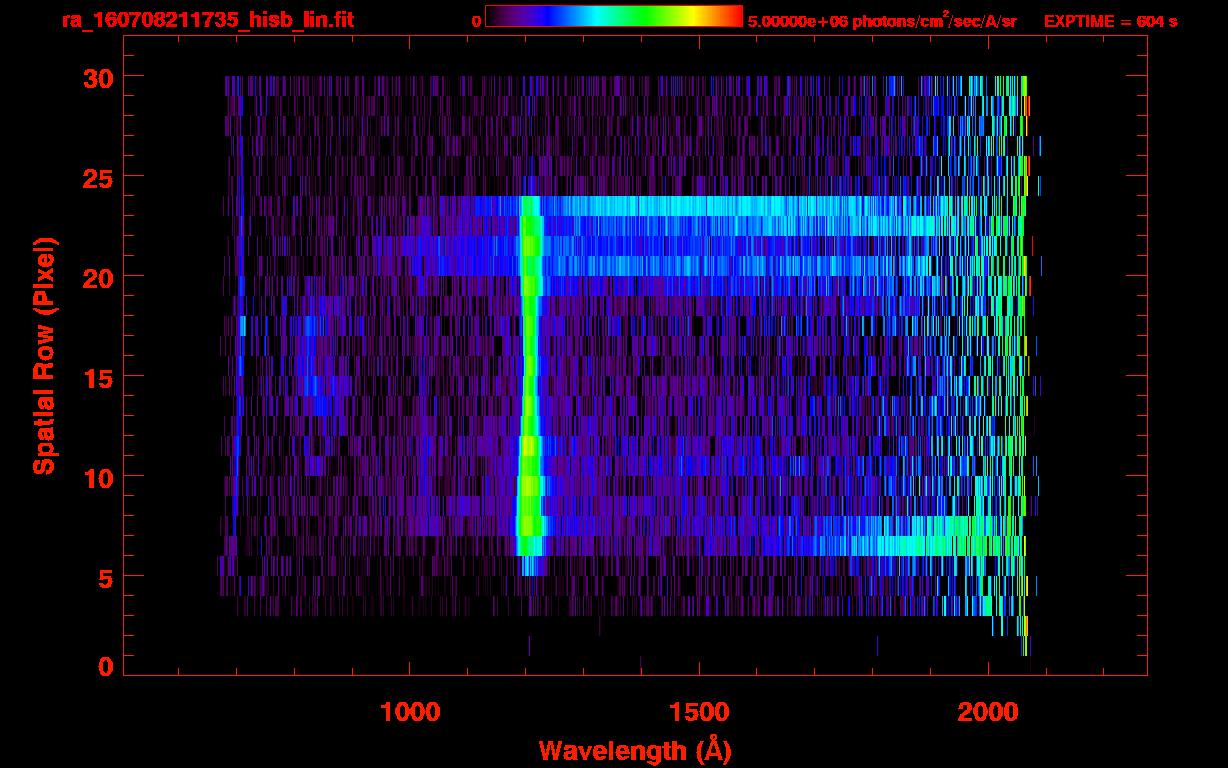1228x768 pixels.
Task: Click the bright green vertical line near 1216 Å
Action: pos(530,385)
